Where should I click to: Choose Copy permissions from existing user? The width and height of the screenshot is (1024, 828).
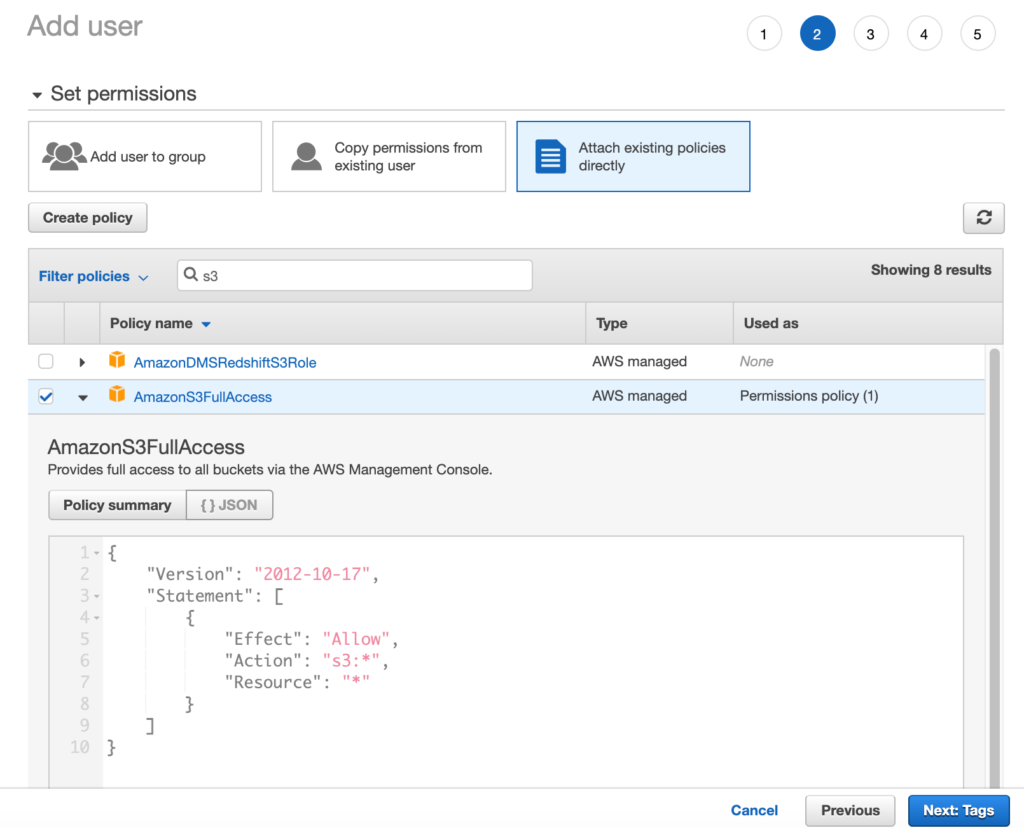pyautogui.click(x=389, y=157)
